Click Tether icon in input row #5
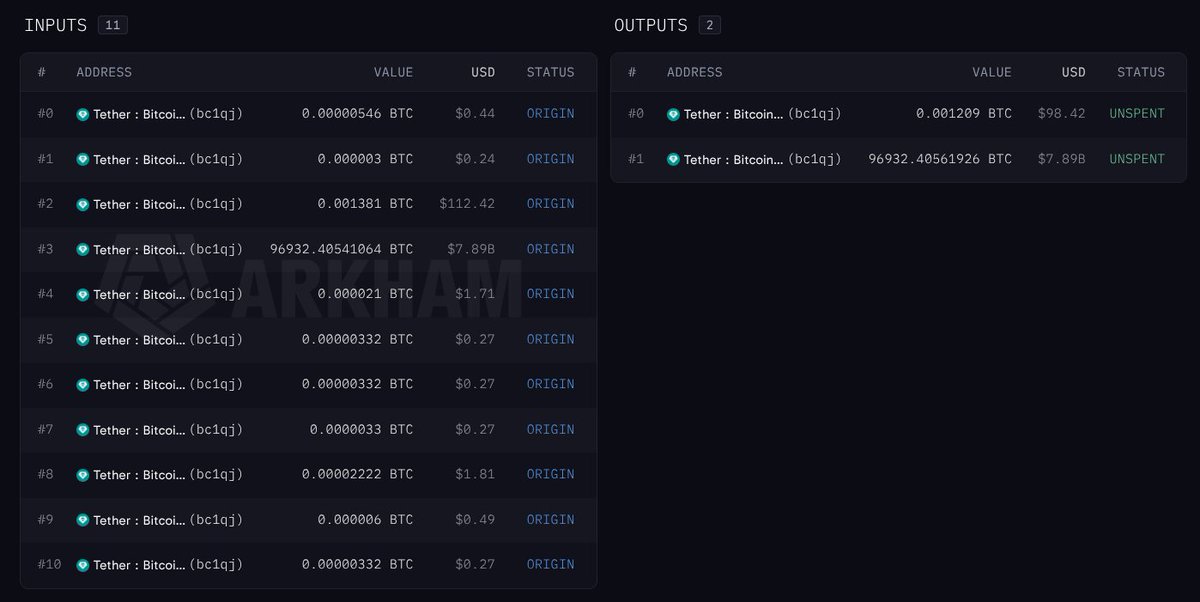 coord(83,340)
